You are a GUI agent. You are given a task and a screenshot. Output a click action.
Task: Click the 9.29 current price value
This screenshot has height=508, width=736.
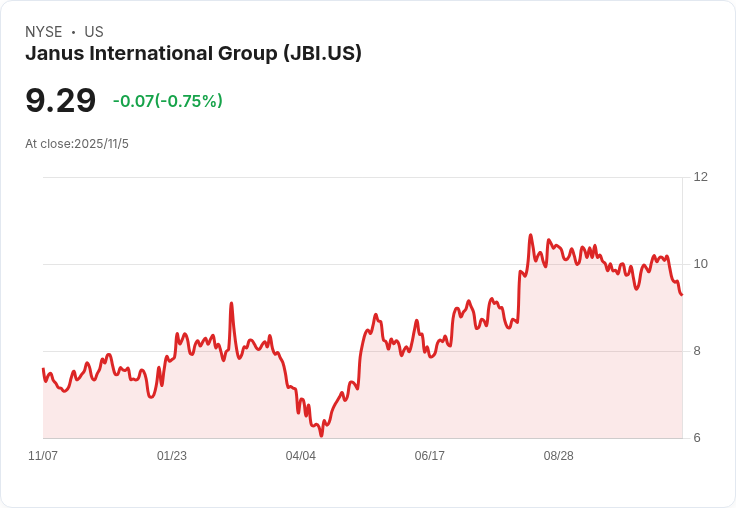coord(61,100)
